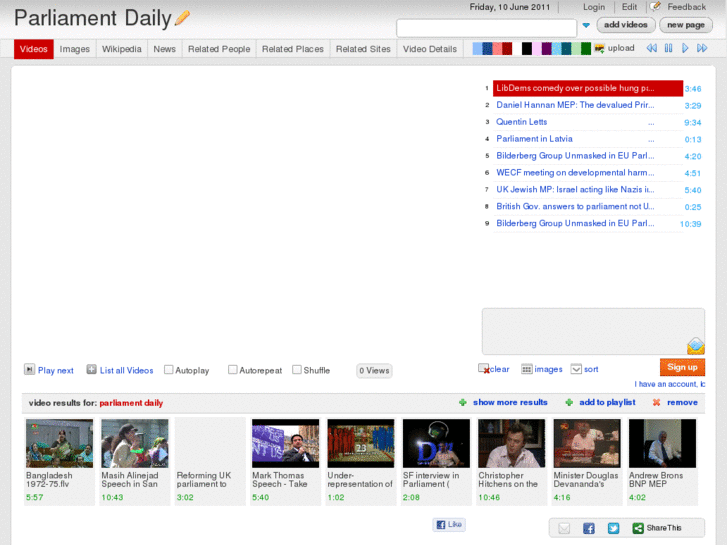The image size is (727, 545).
Task: Pick the black theme swatch
Action: (527, 48)
